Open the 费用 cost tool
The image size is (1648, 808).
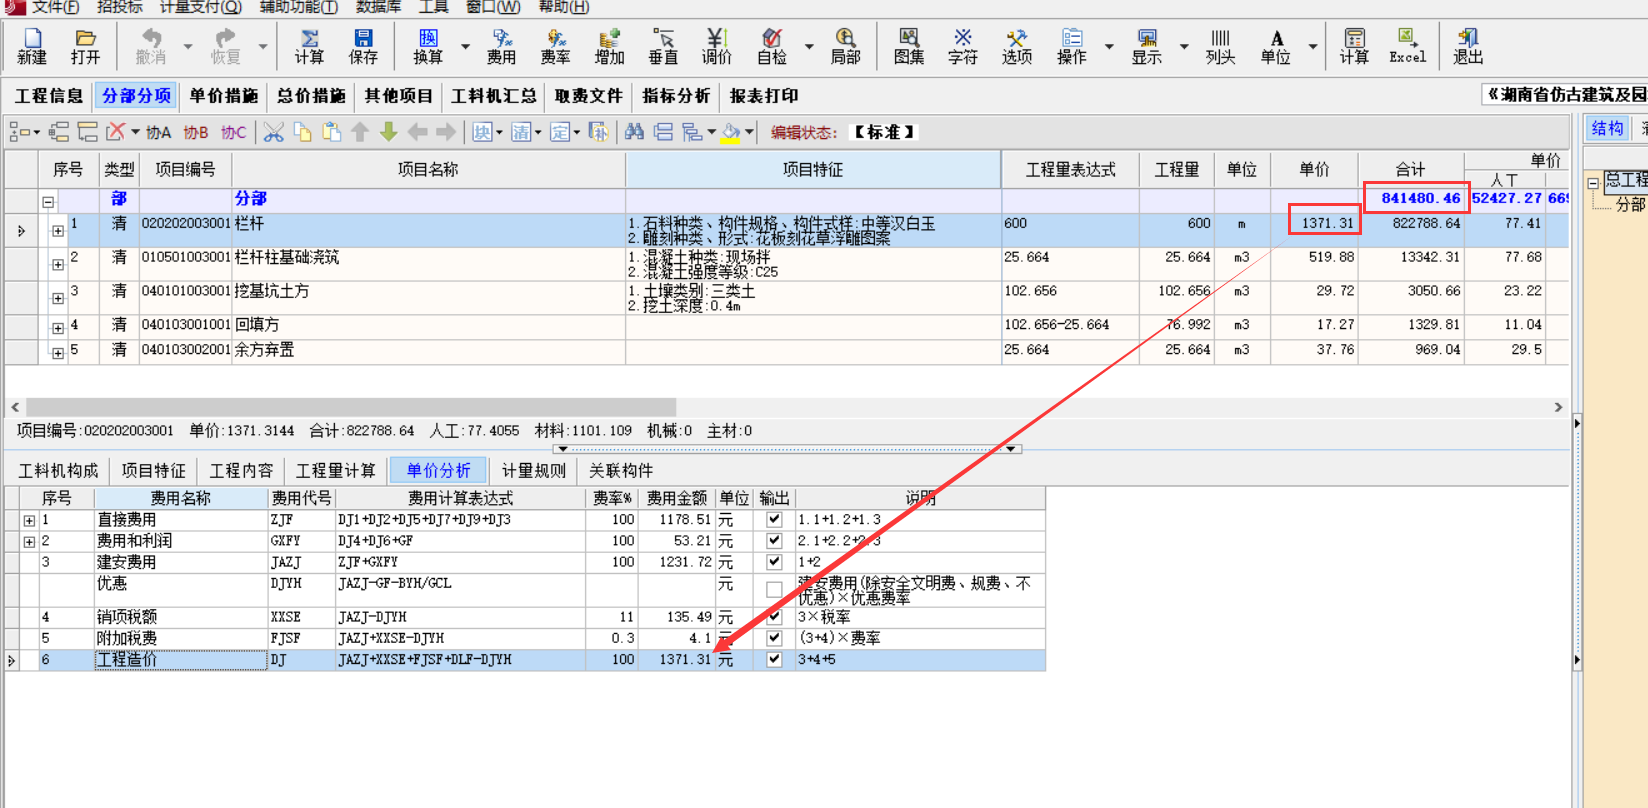click(502, 47)
